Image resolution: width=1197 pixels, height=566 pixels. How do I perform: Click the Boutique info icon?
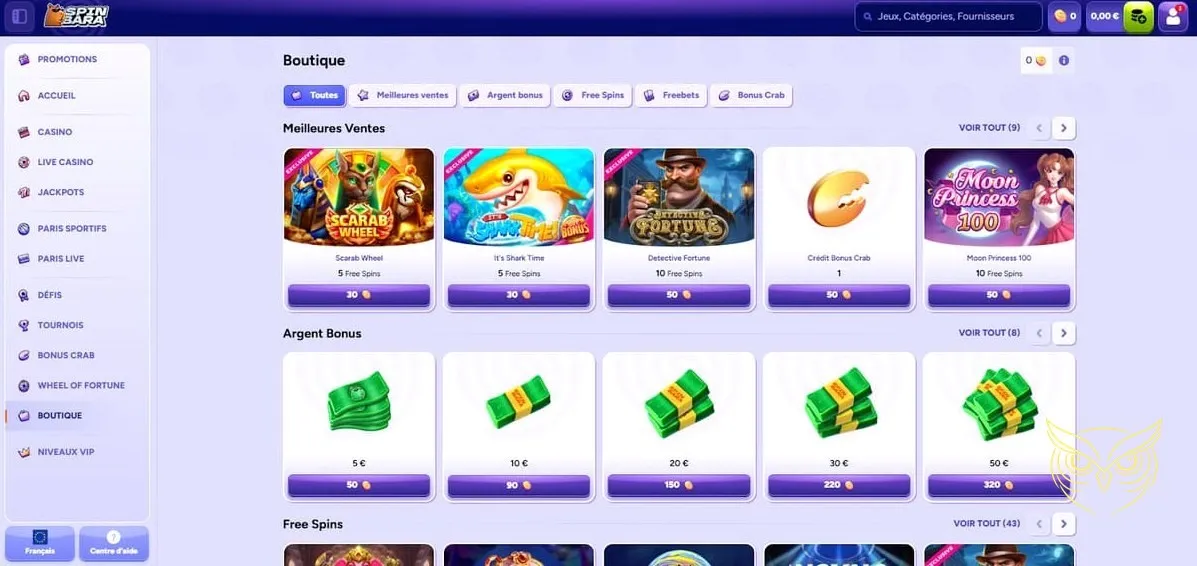1063,60
